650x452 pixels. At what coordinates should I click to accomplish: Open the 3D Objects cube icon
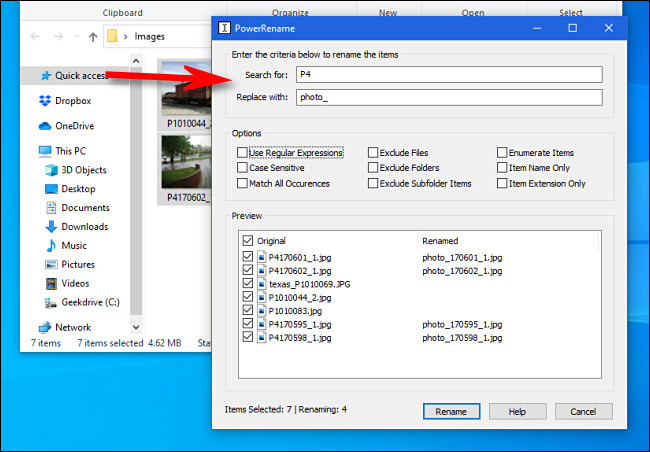(x=51, y=170)
